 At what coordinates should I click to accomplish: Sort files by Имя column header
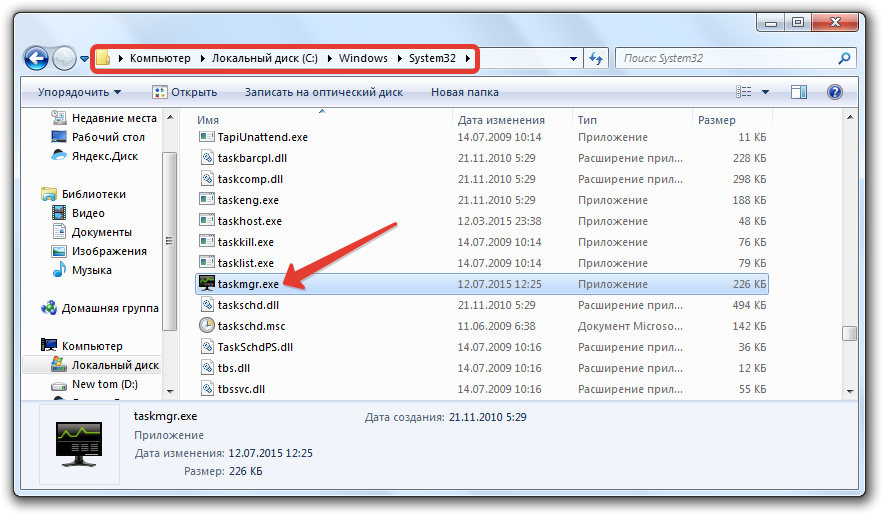208,120
